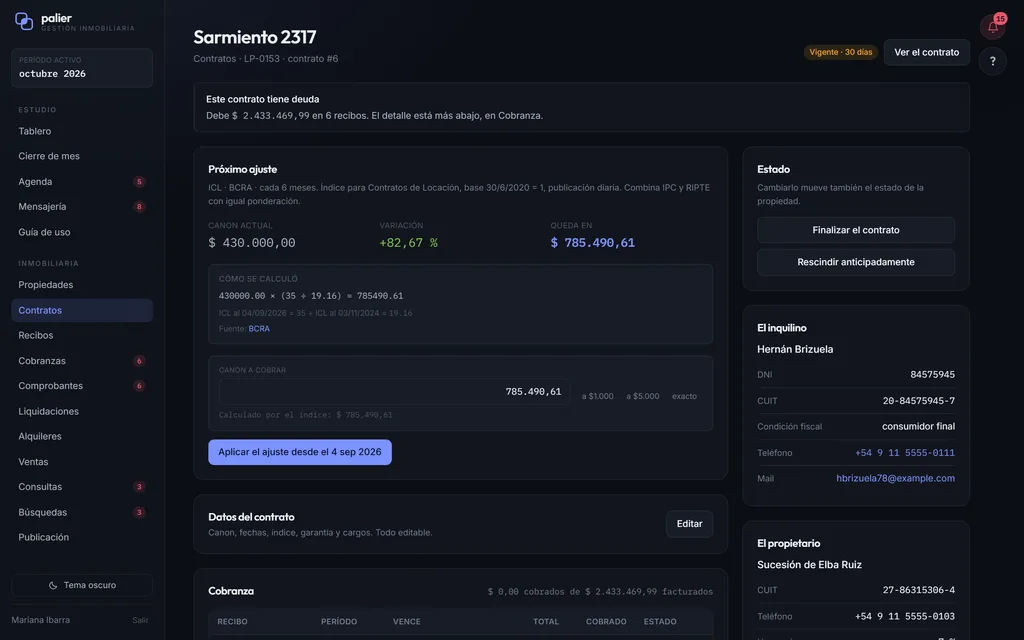The image size is (1024, 640).
Task: Toggle the Tema oscuro moon button
Action: tap(82, 585)
